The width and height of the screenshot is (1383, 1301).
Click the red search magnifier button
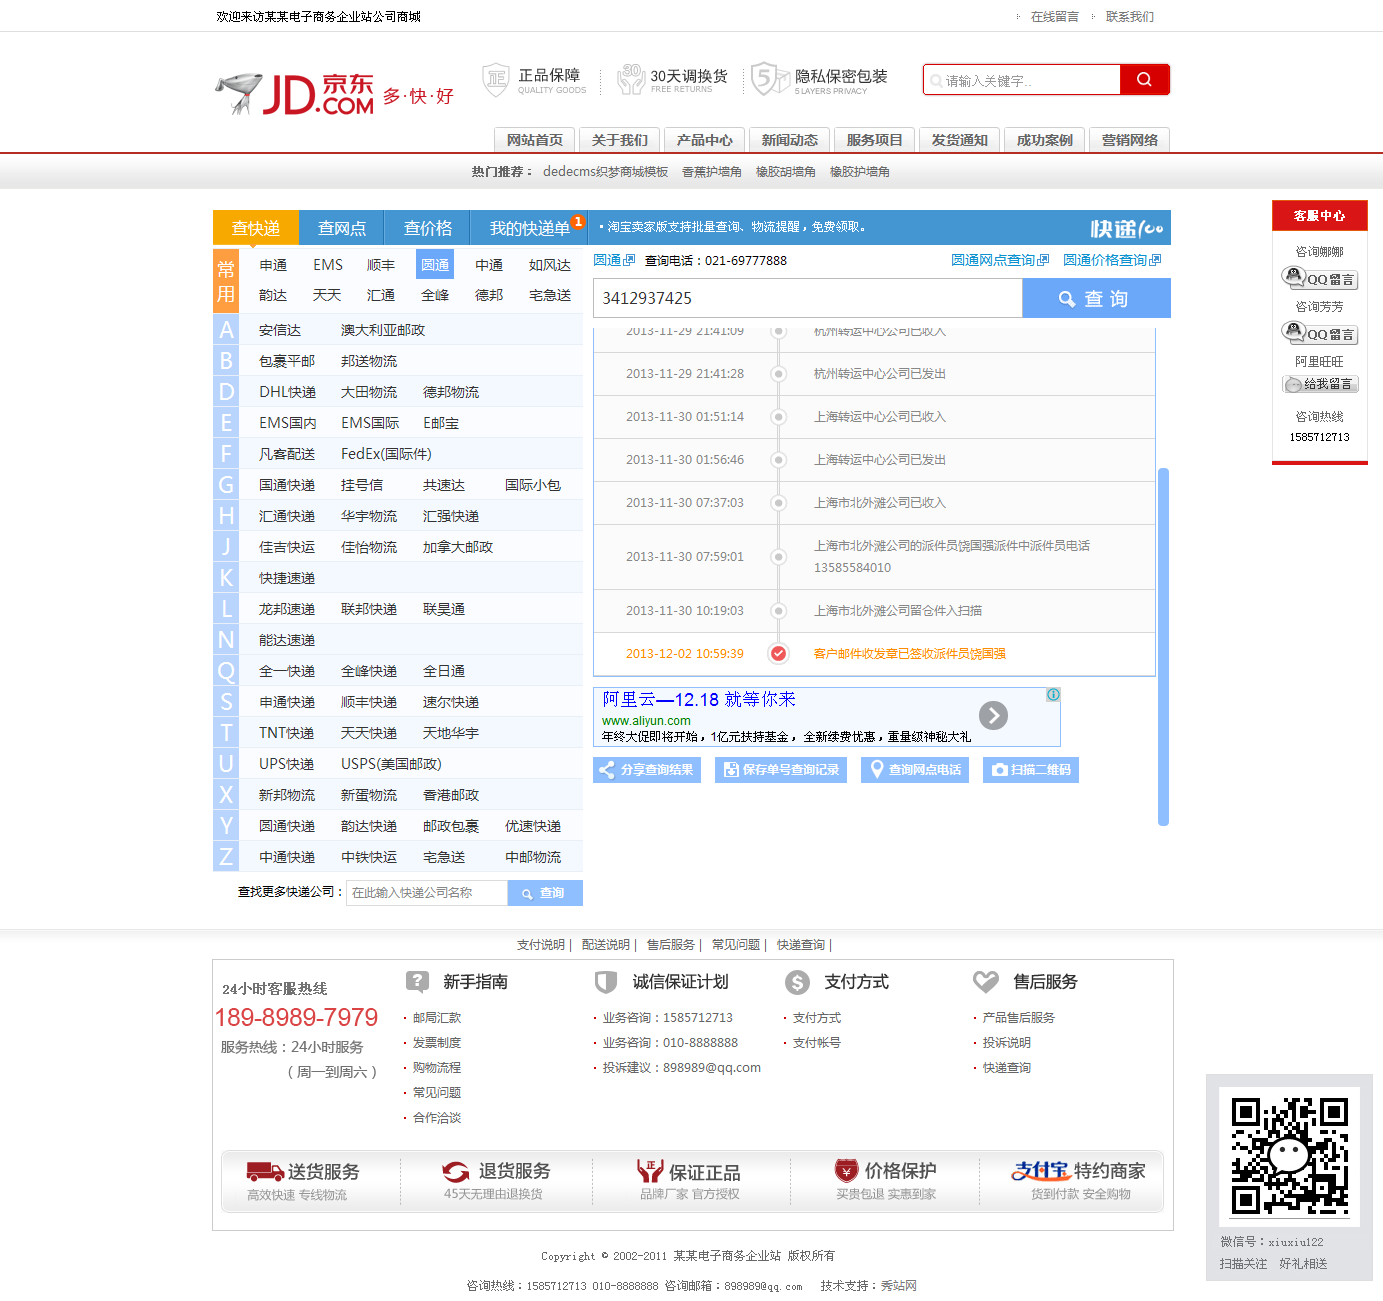(x=1144, y=80)
